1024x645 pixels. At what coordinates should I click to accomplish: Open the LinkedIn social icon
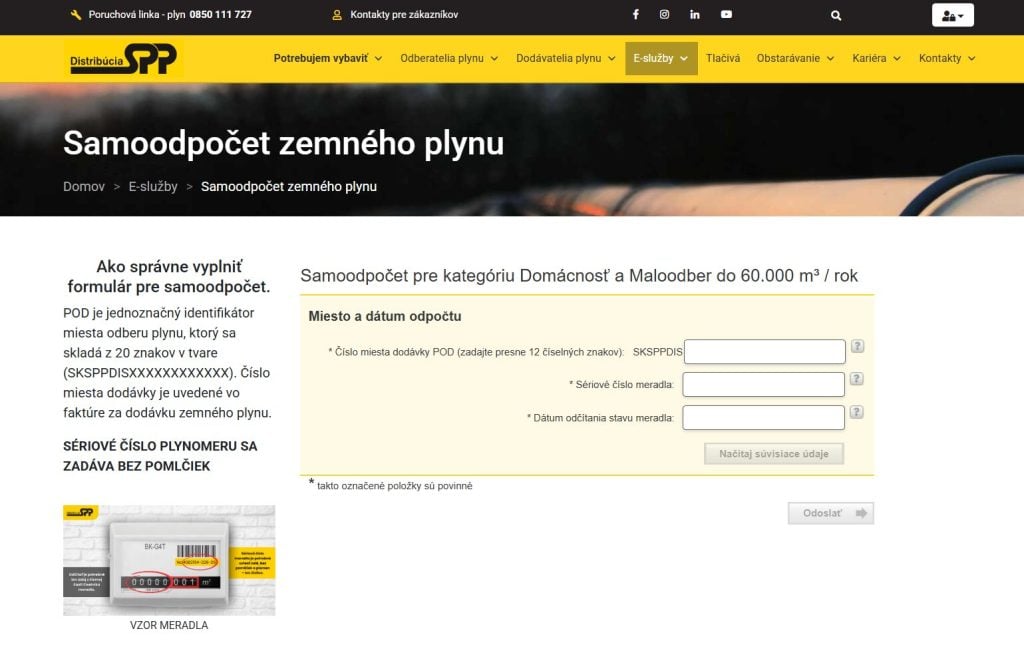(x=695, y=15)
